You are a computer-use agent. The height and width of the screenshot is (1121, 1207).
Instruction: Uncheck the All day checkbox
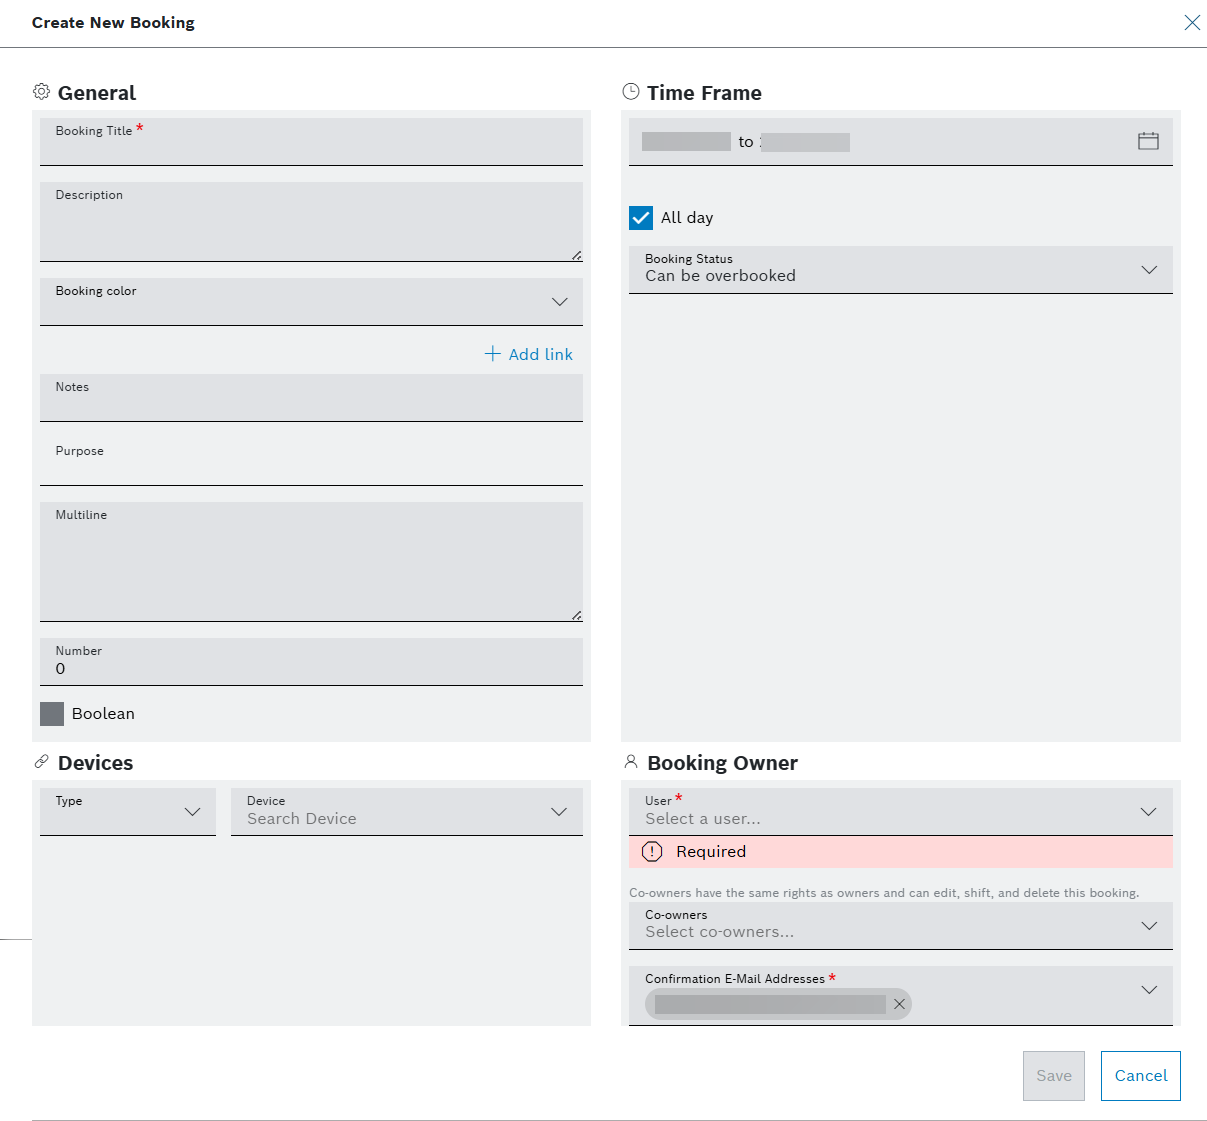641,218
